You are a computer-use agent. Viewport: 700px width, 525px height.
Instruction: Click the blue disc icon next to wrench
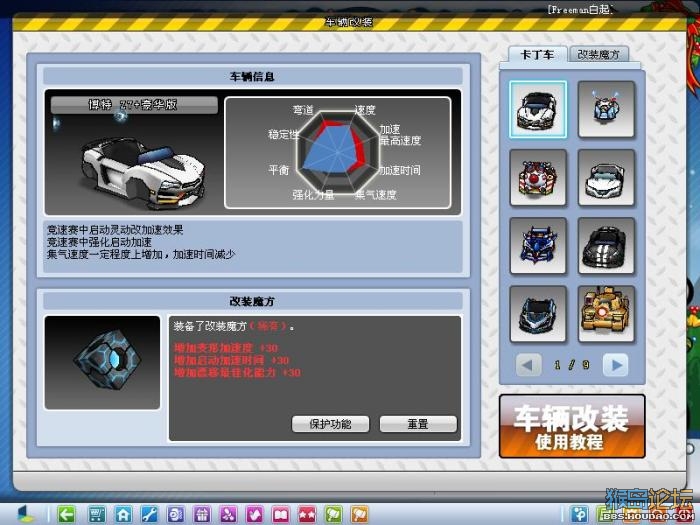click(175, 514)
